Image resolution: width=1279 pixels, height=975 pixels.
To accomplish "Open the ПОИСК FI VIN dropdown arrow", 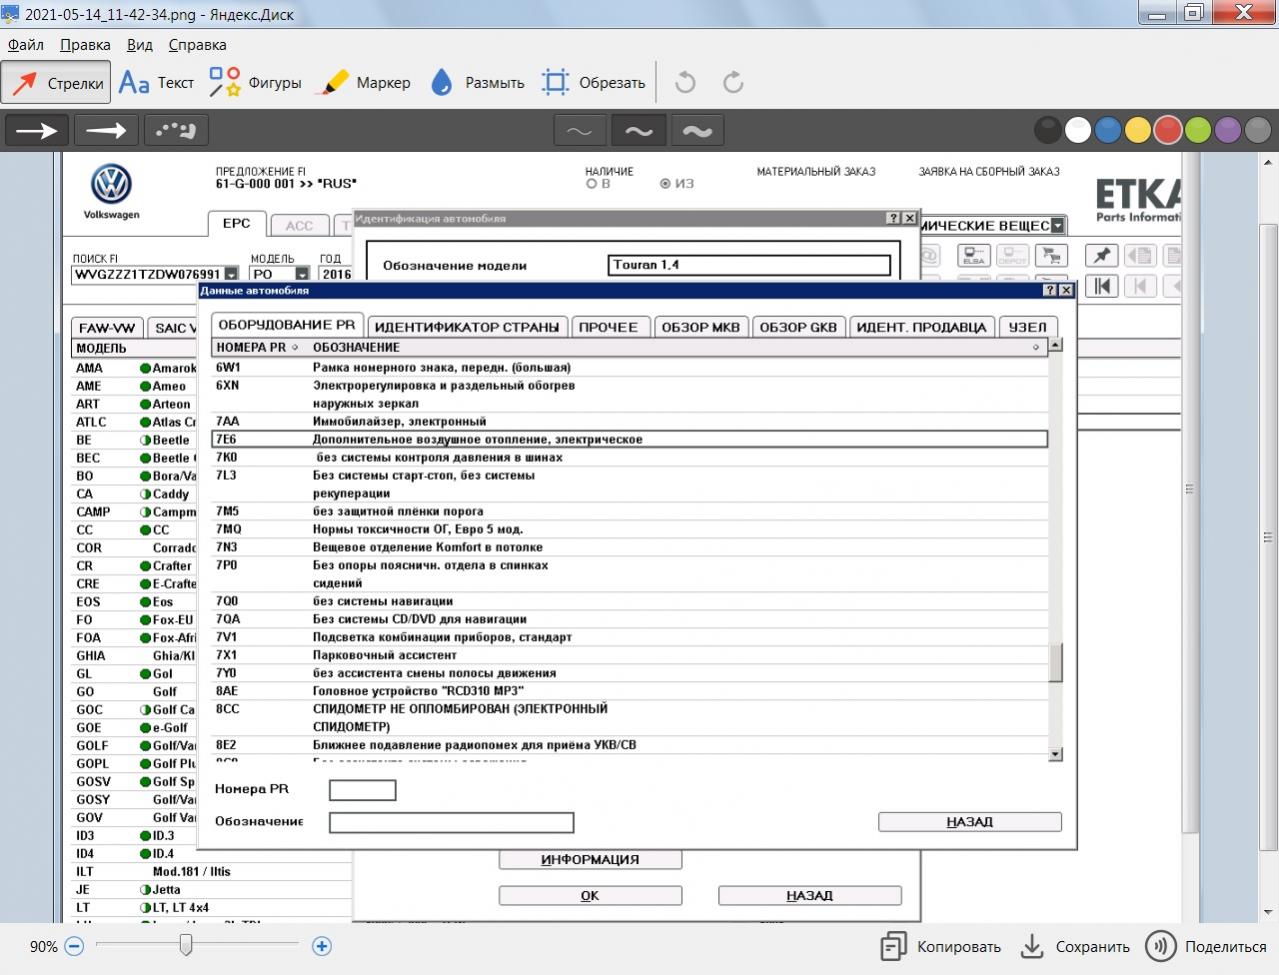I will (231, 274).
